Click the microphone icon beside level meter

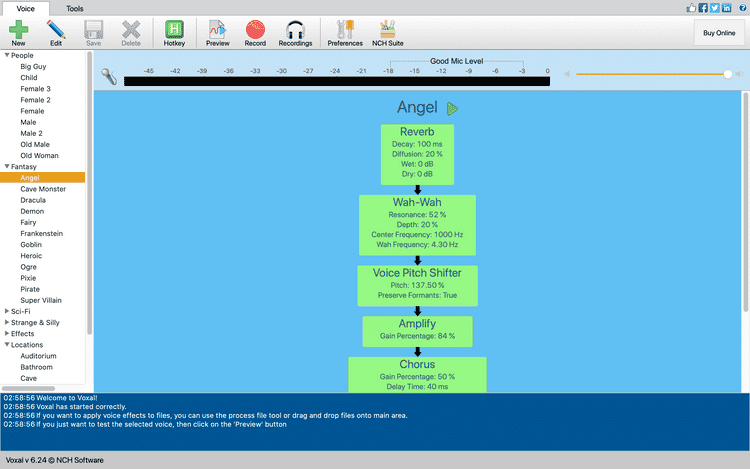click(x=109, y=78)
